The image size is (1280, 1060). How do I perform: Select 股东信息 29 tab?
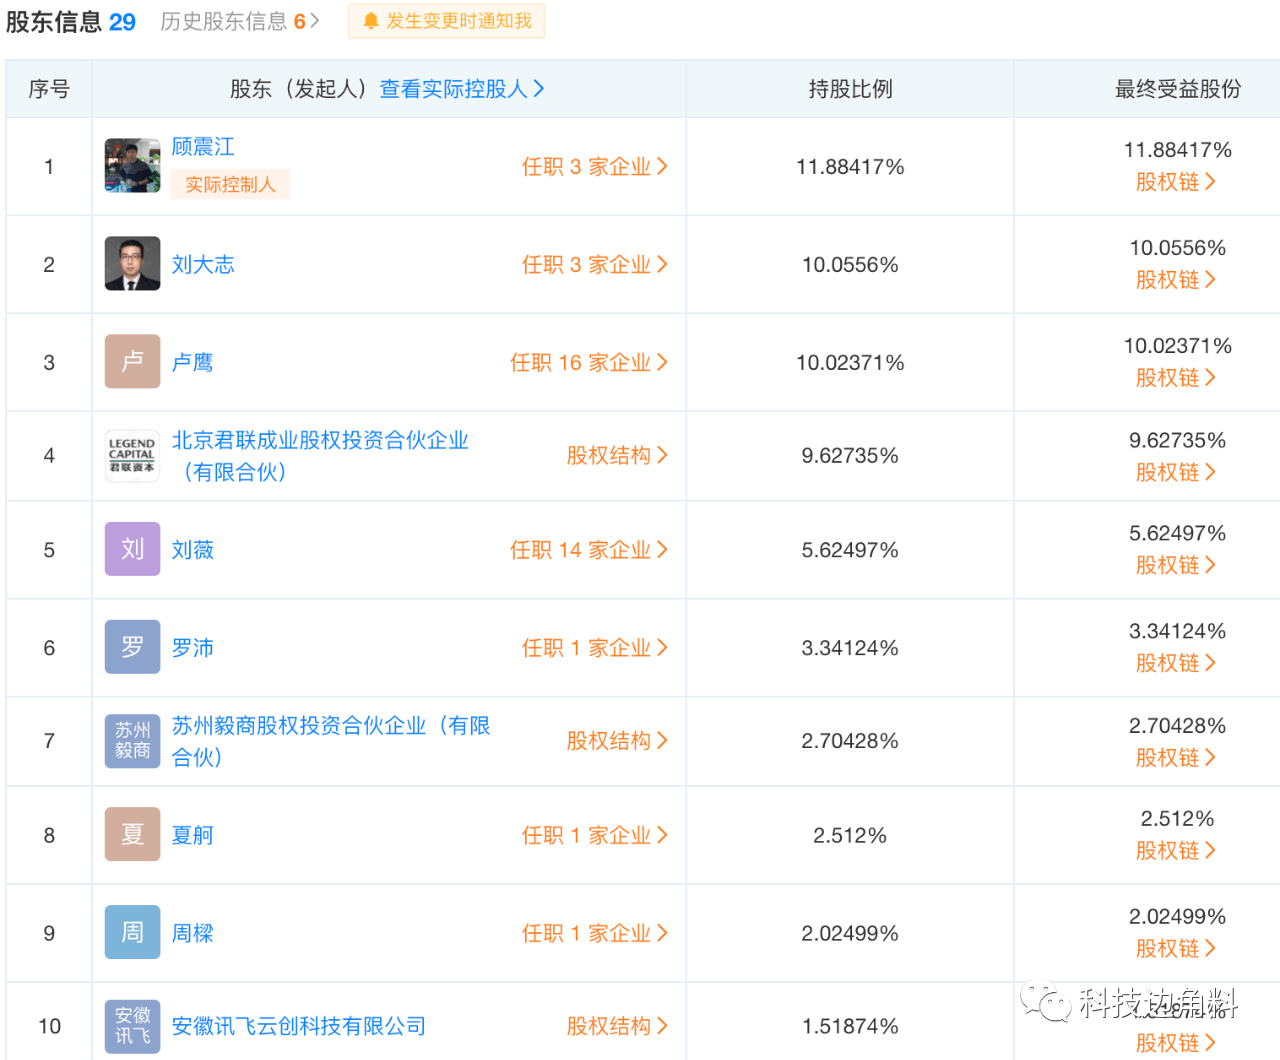(70, 22)
